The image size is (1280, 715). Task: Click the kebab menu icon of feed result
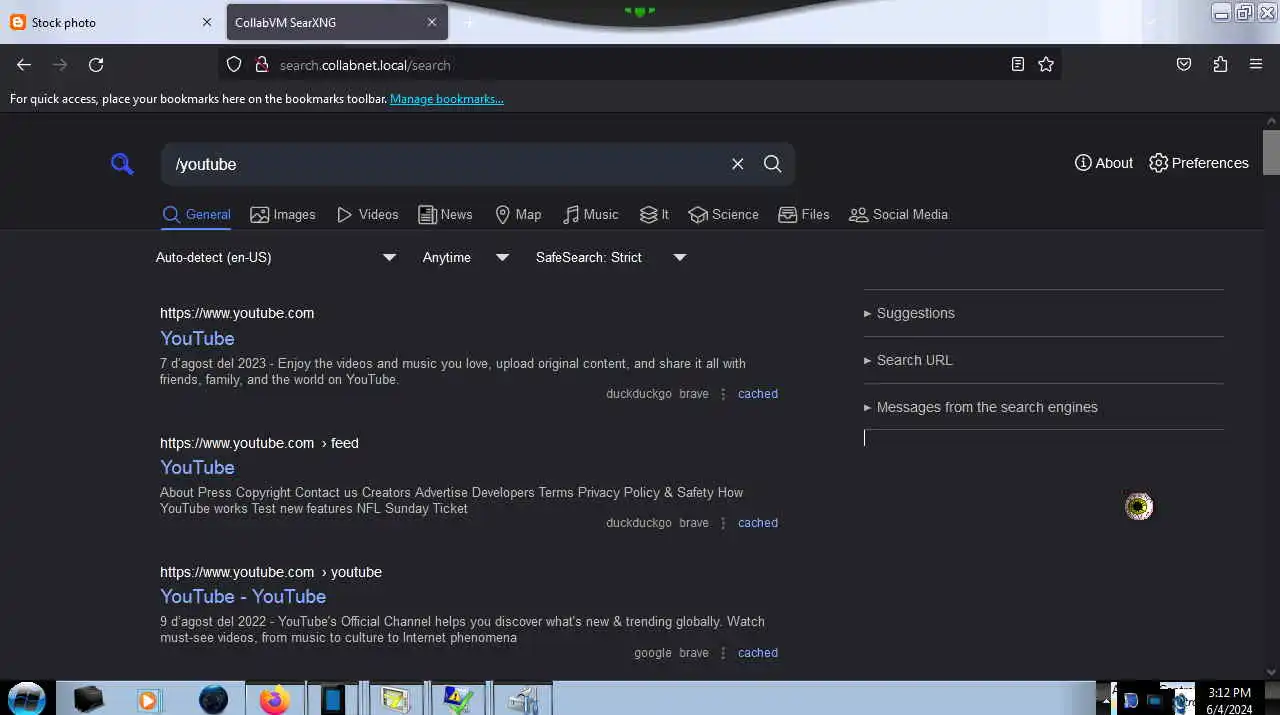723,523
